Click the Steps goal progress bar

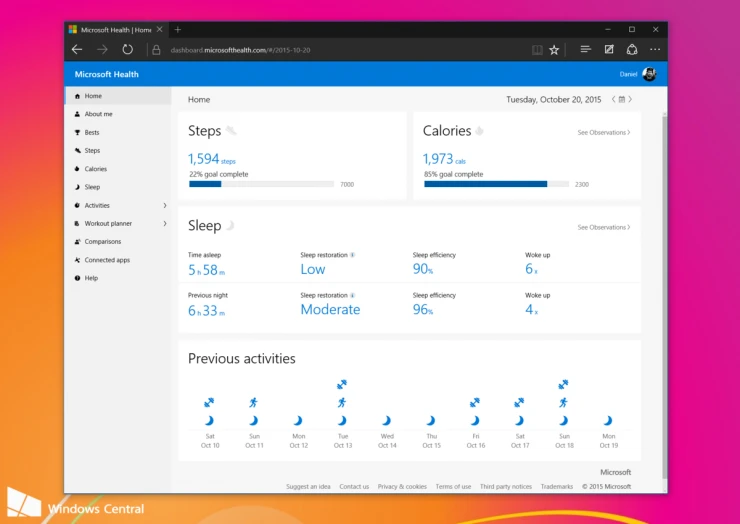click(x=261, y=184)
